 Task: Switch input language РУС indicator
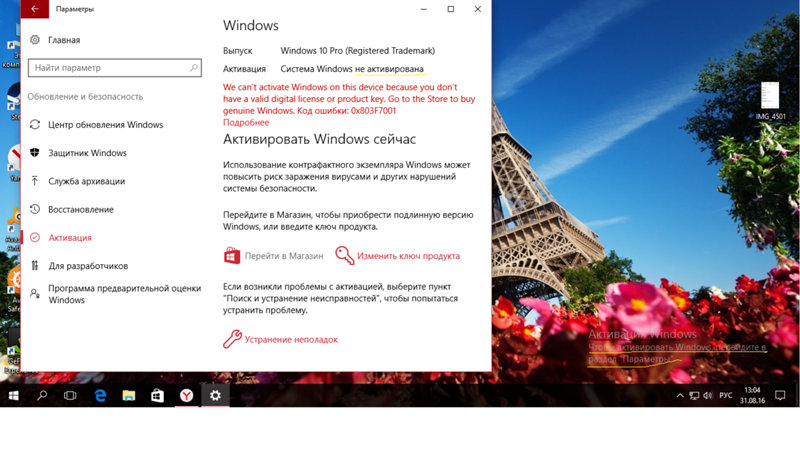pyautogui.click(x=726, y=395)
